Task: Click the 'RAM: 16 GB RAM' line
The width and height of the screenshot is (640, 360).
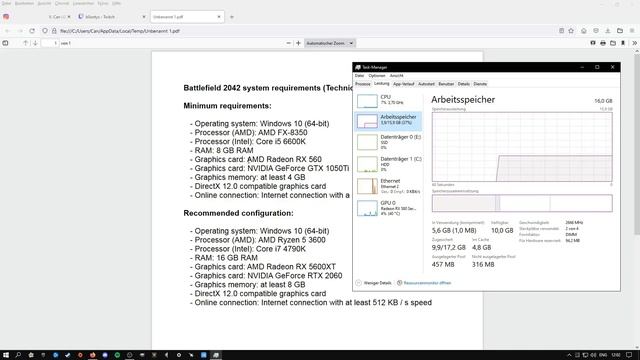Action: pyautogui.click(x=226, y=258)
